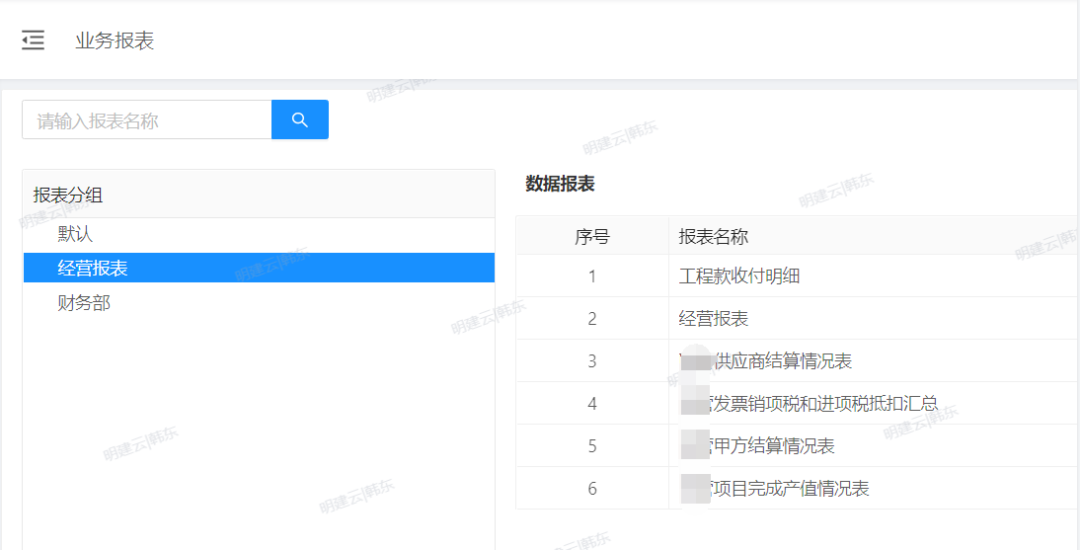Select the 财务部 report group
The width and height of the screenshot is (1080, 550).
[x=84, y=303]
